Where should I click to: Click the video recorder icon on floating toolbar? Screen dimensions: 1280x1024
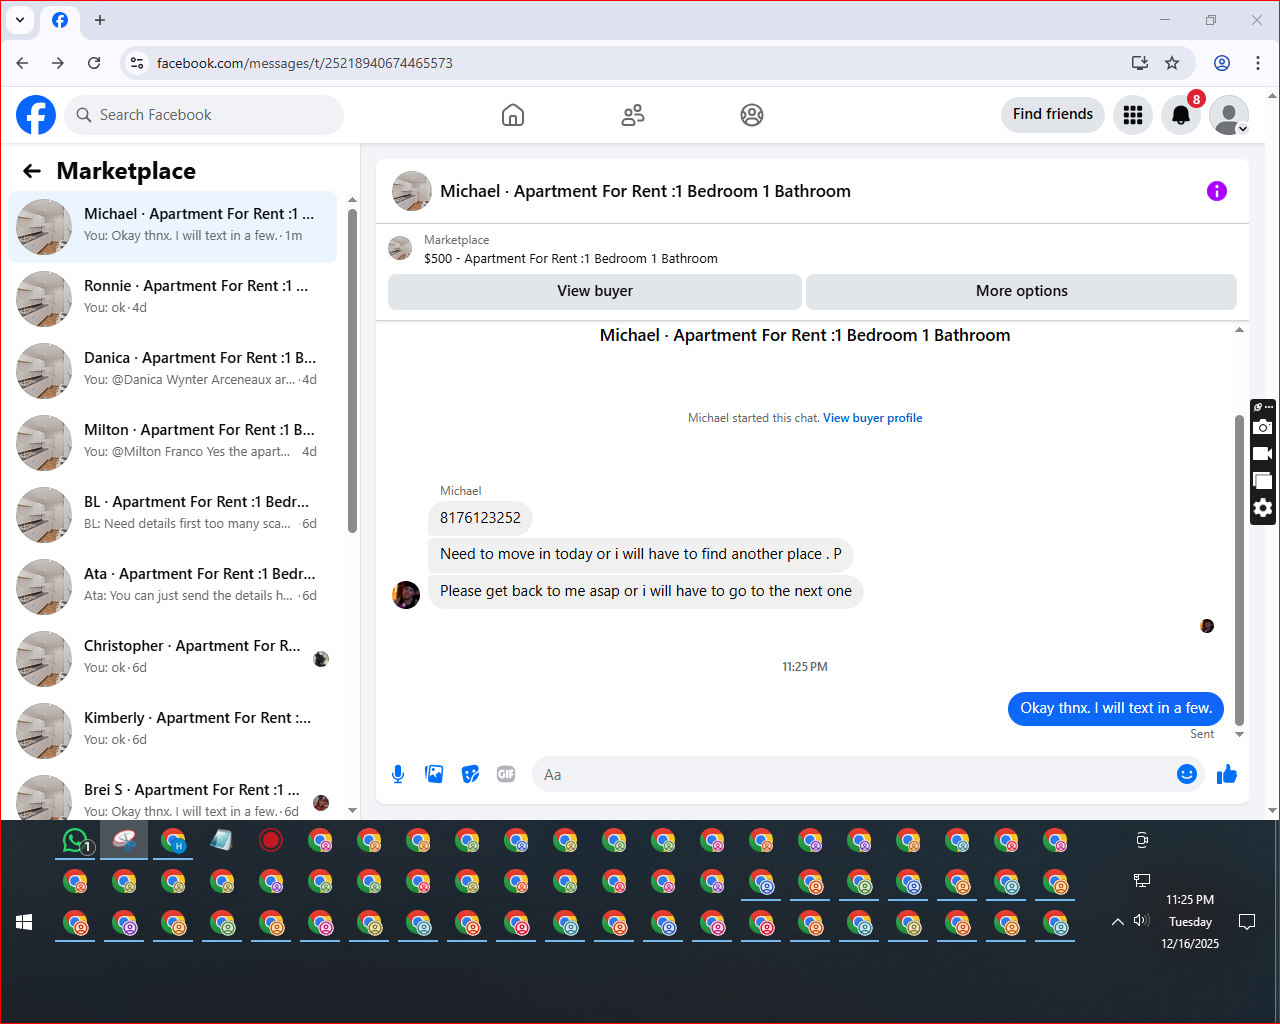click(x=1263, y=454)
